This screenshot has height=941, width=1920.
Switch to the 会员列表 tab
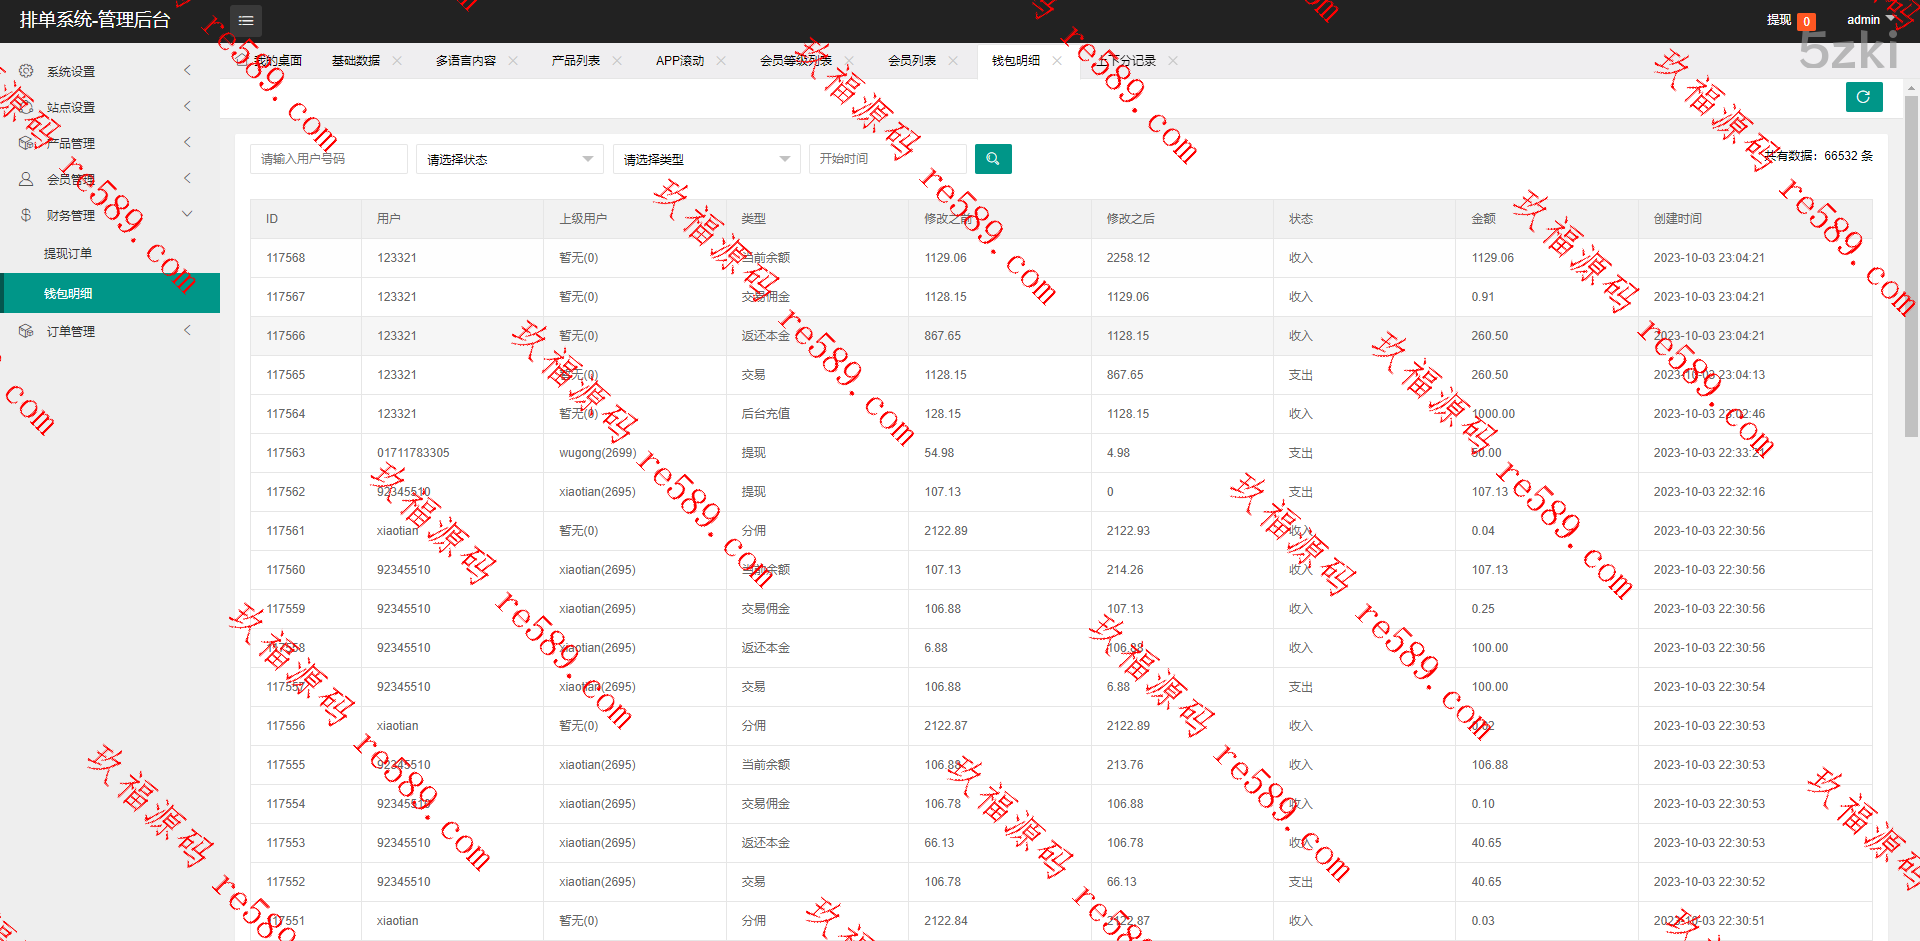[911, 61]
